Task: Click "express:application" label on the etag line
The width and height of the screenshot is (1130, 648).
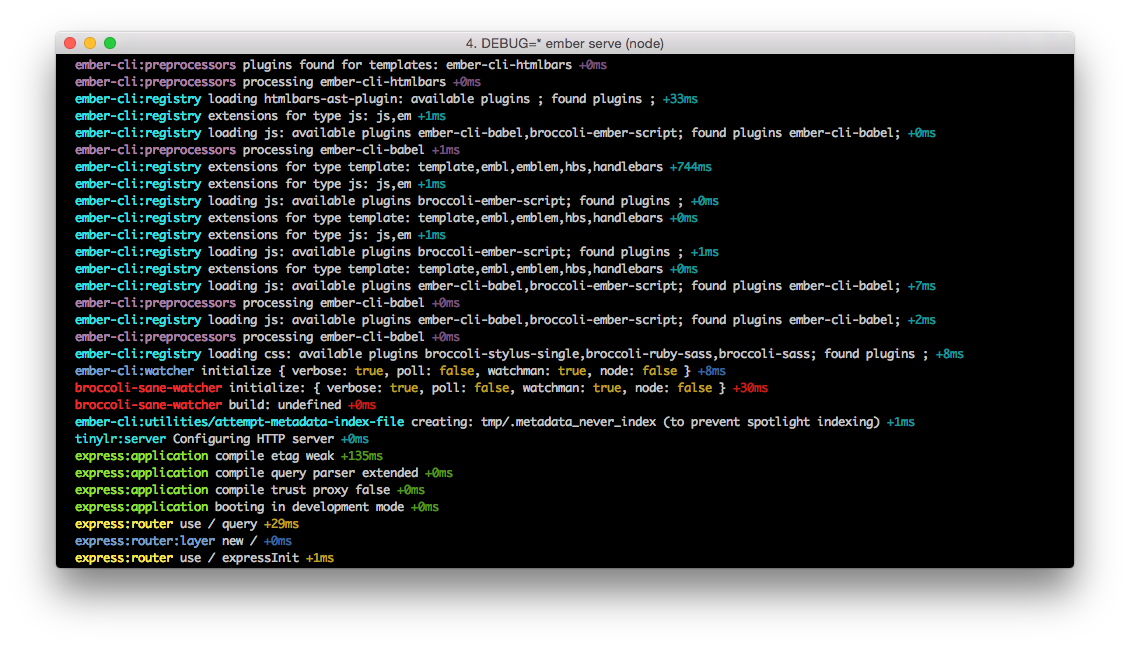Action: 141,456
